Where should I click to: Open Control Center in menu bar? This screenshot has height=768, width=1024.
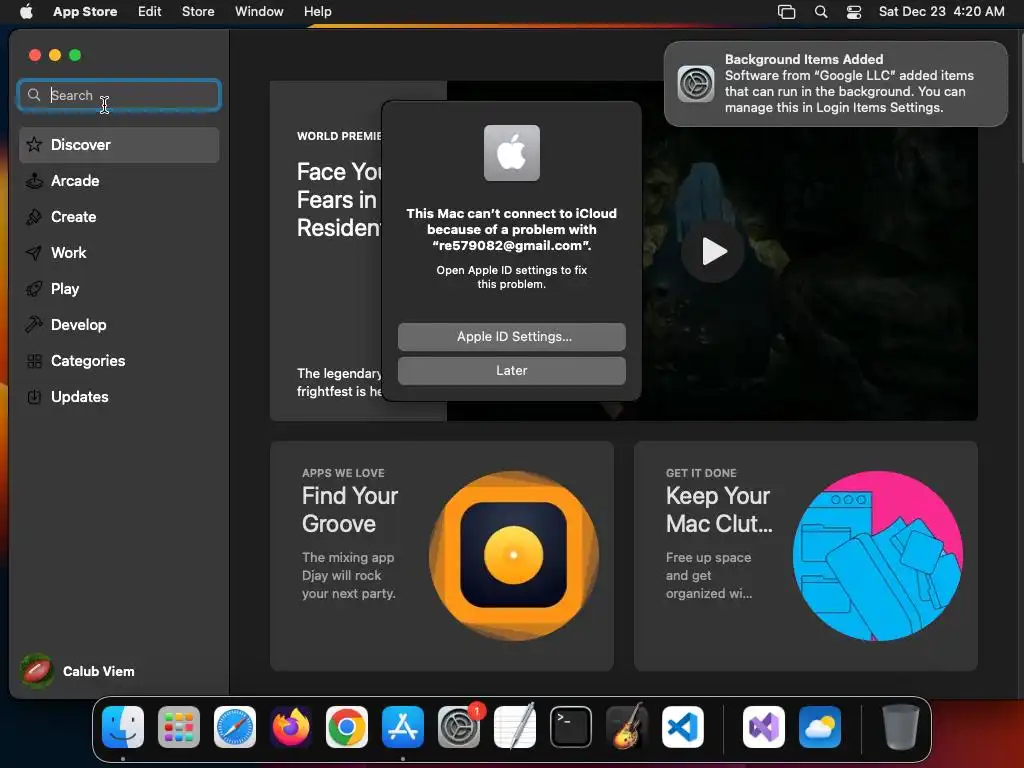(x=854, y=12)
